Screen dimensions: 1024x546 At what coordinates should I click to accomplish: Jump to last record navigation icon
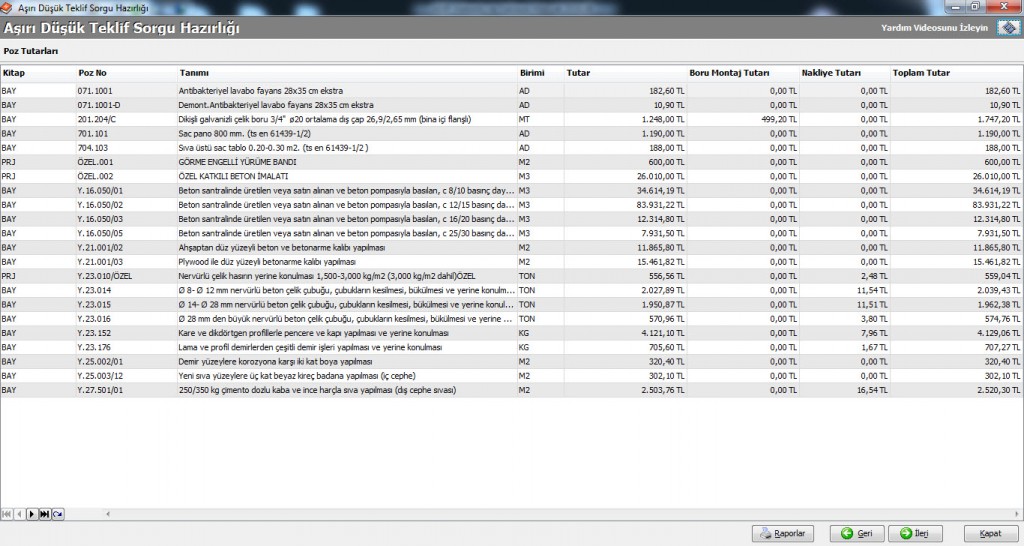pos(44,513)
